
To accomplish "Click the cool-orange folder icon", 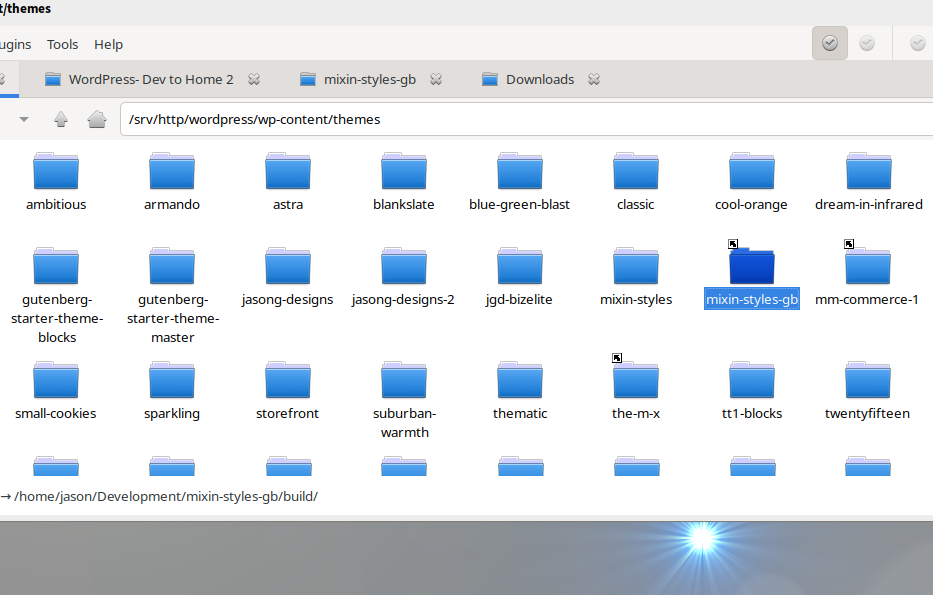I will coord(752,172).
